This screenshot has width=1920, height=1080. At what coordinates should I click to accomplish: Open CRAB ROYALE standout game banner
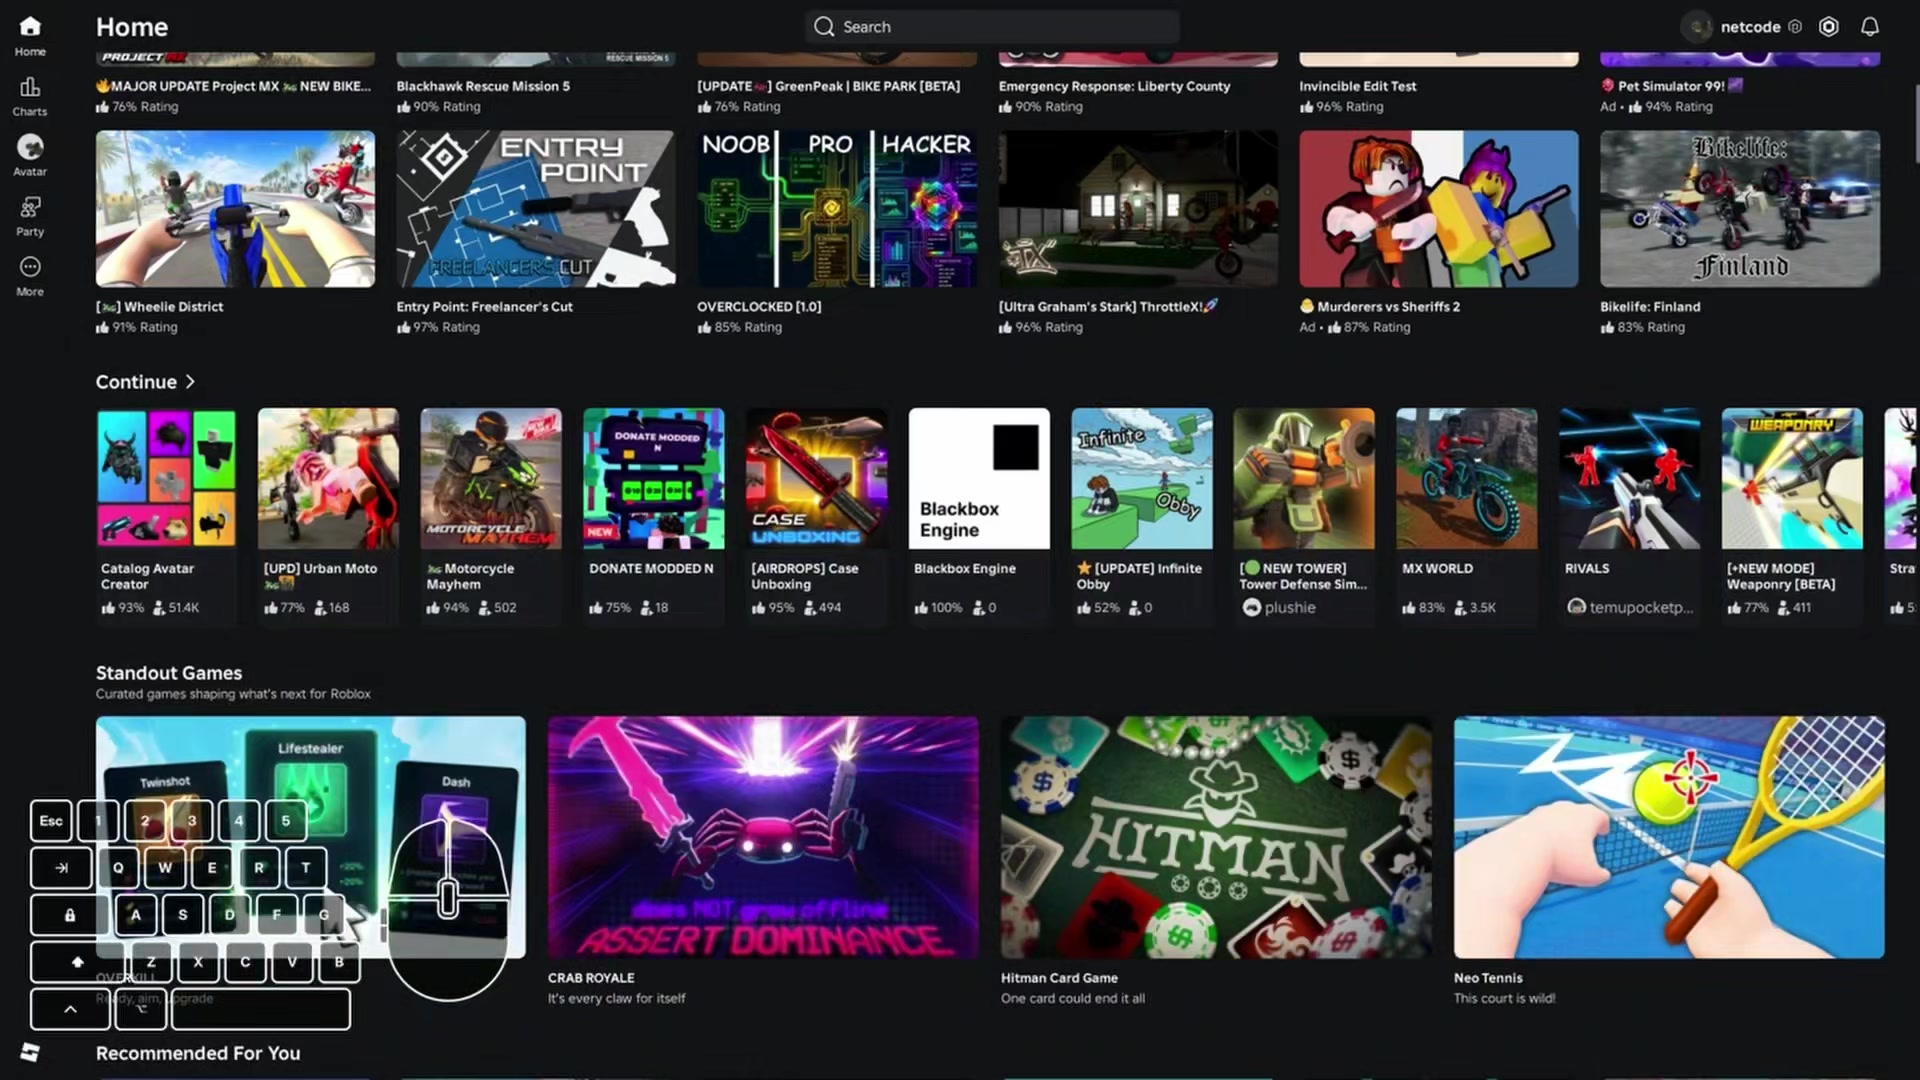tap(763, 837)
